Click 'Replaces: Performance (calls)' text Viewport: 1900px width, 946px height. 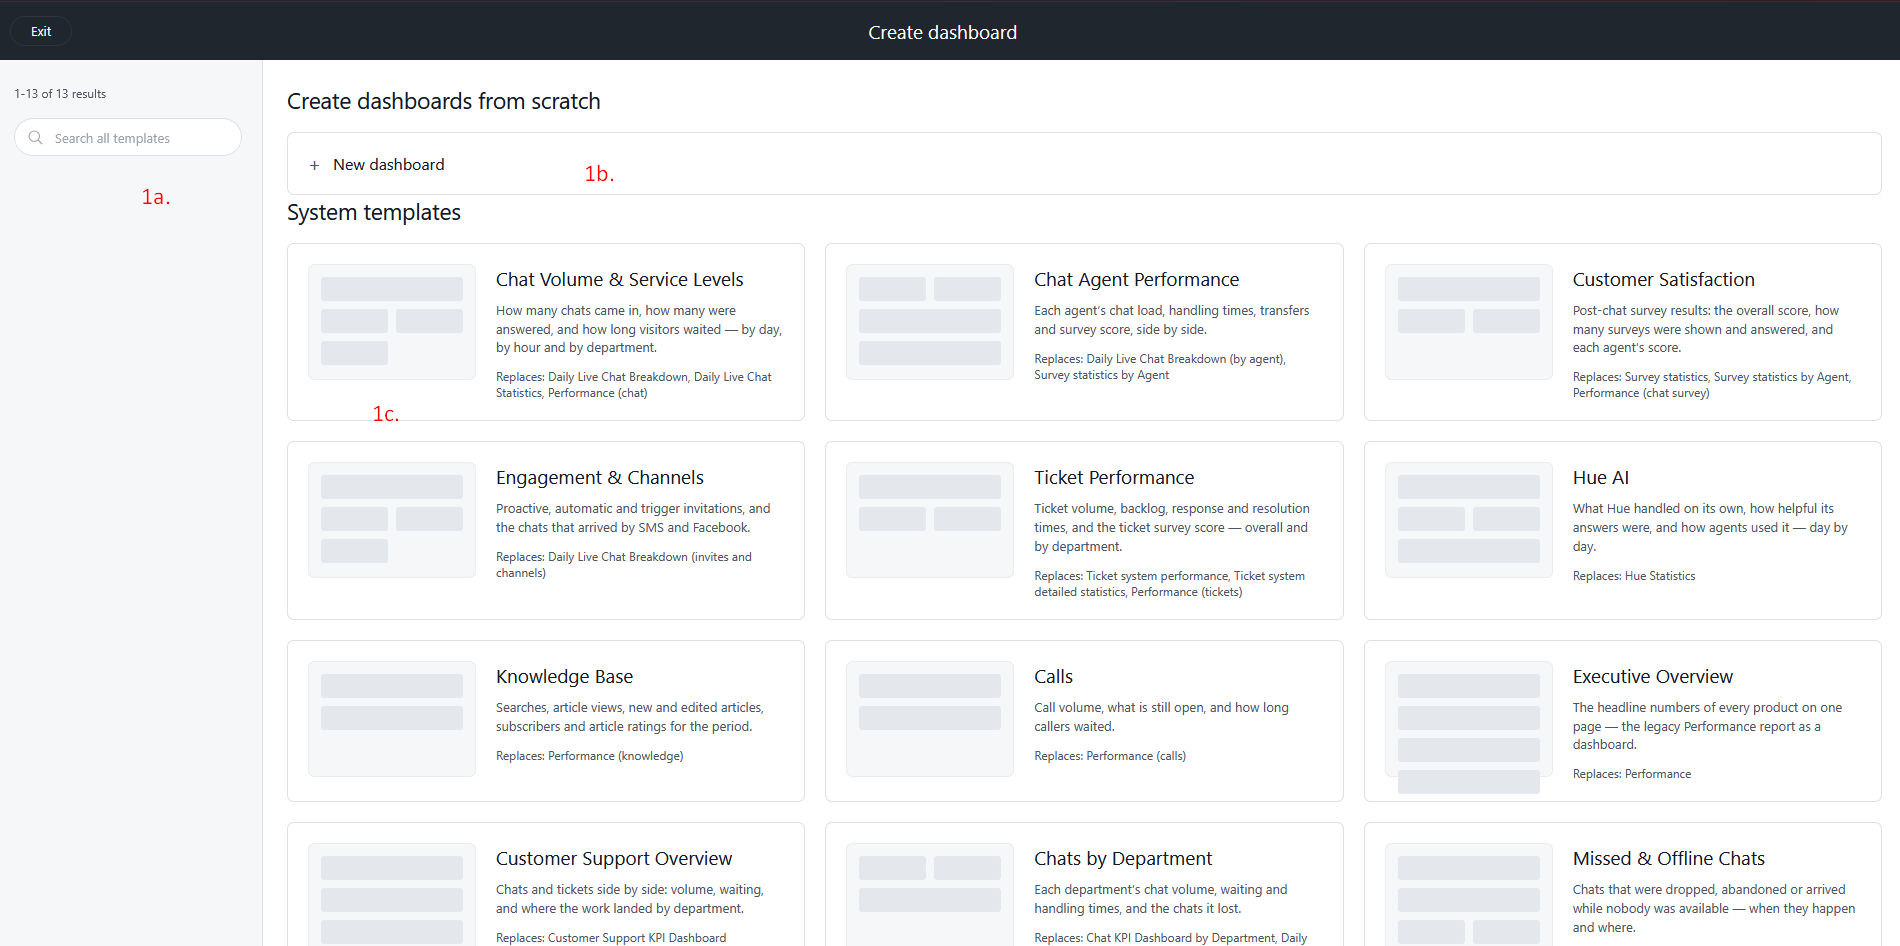point(1110,756)
